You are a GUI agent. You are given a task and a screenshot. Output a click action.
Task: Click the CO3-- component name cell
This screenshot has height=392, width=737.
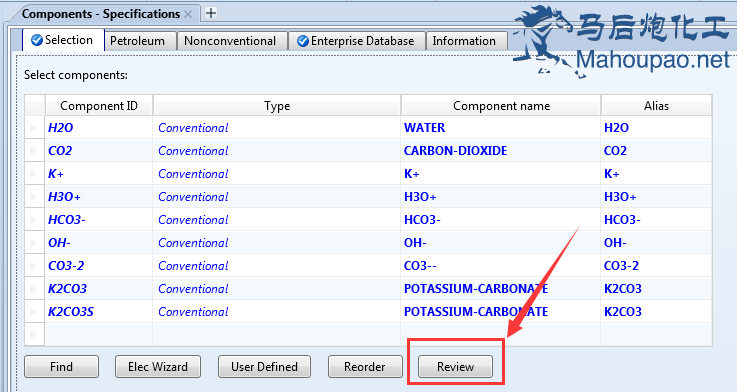pyautogui.click(x=501, y=266)
